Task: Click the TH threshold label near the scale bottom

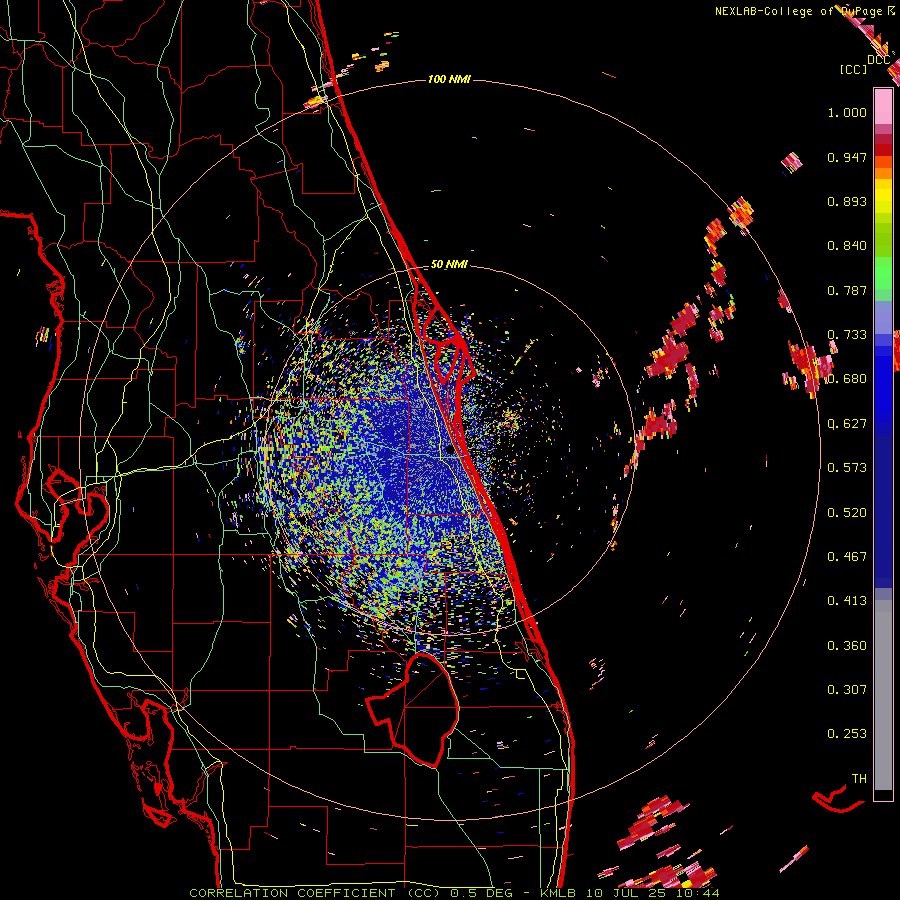Action: (x=859, y=779)
